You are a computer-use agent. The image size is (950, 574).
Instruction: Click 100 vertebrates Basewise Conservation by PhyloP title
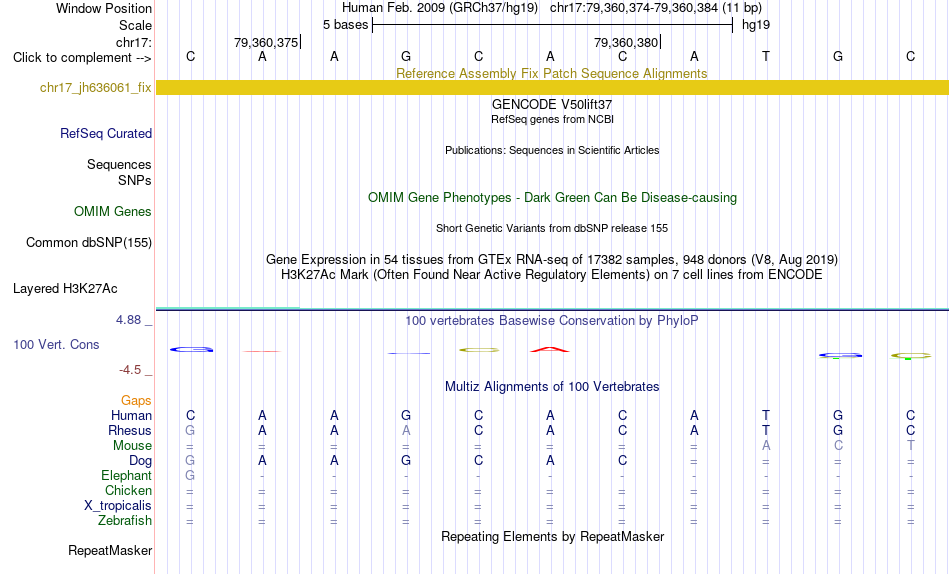(x=552, y=321)
